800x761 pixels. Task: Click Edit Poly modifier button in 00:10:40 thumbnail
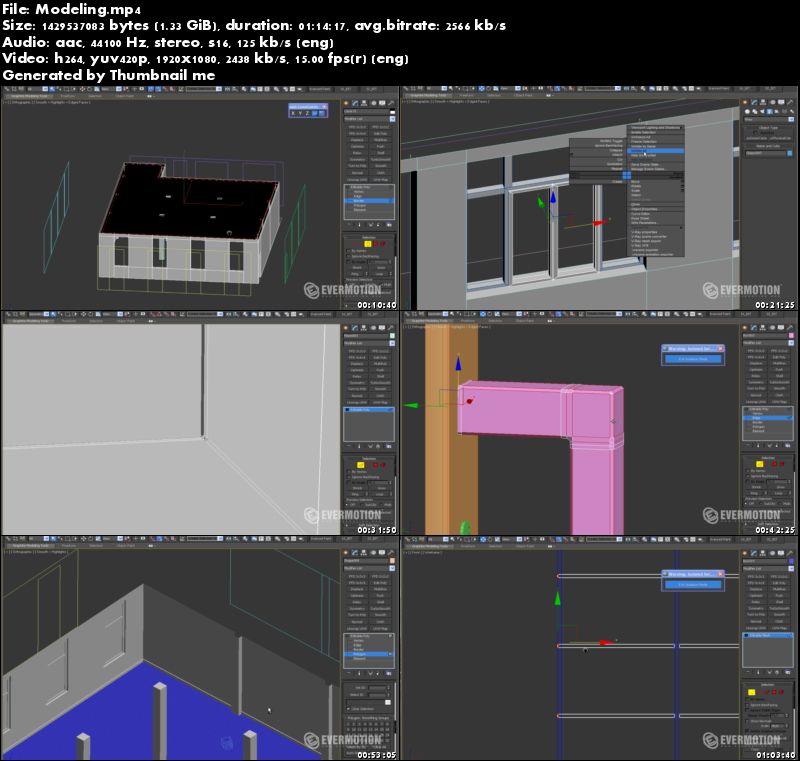tap(381, 133)
